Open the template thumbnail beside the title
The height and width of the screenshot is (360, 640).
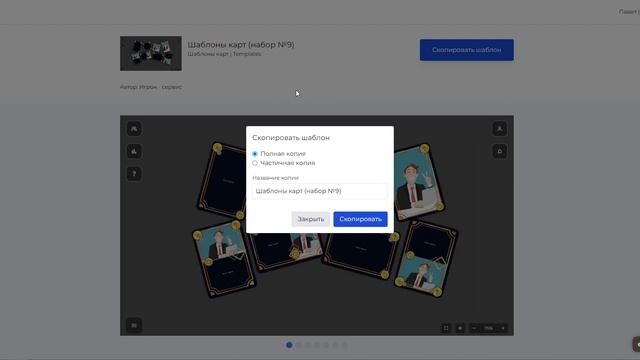[151, 53]
